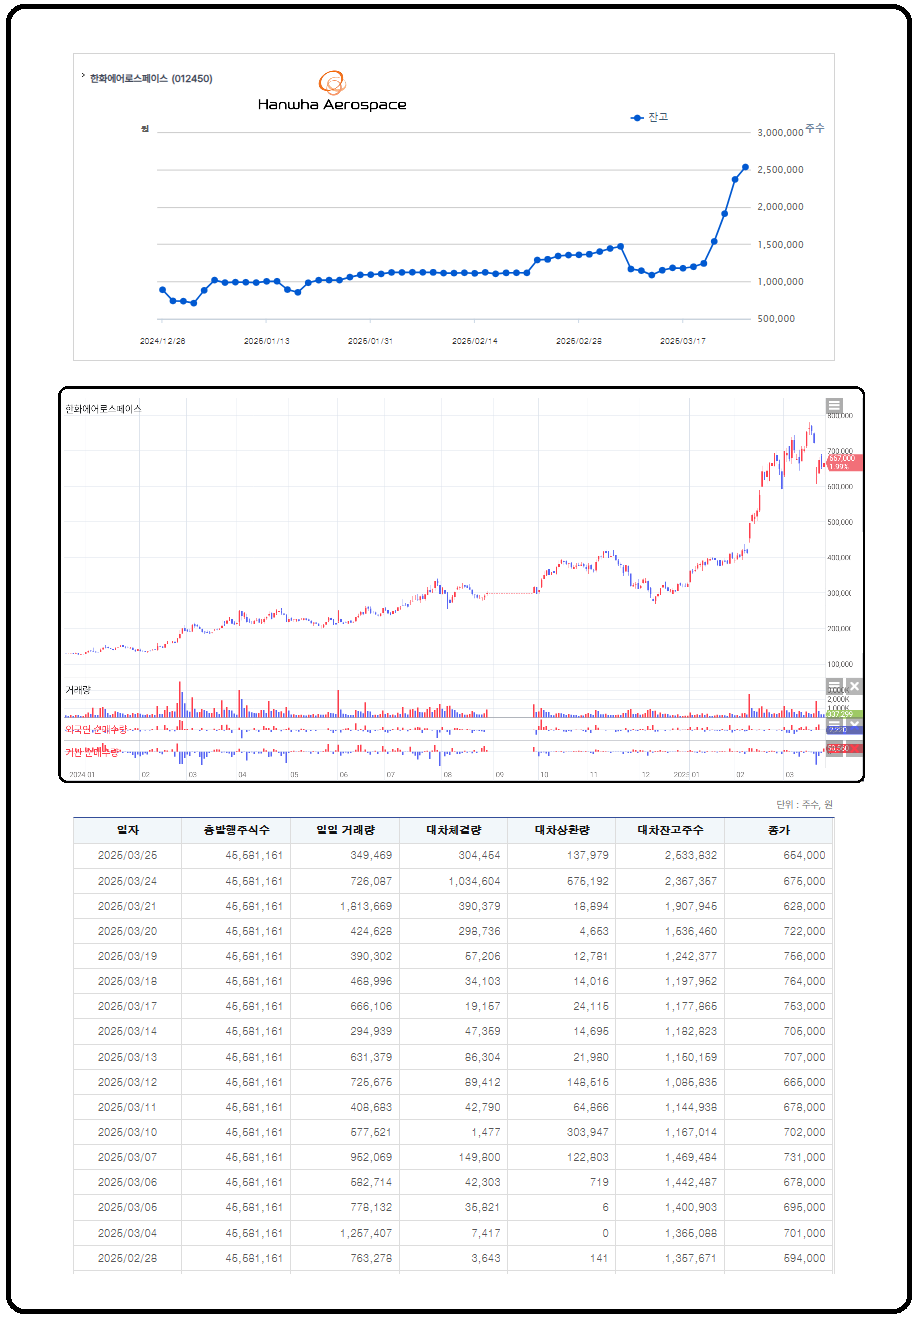Open the foreign net-buy panel menu icon
The height and width of the screenshot is (1321, 917).
tap(834, 723)
